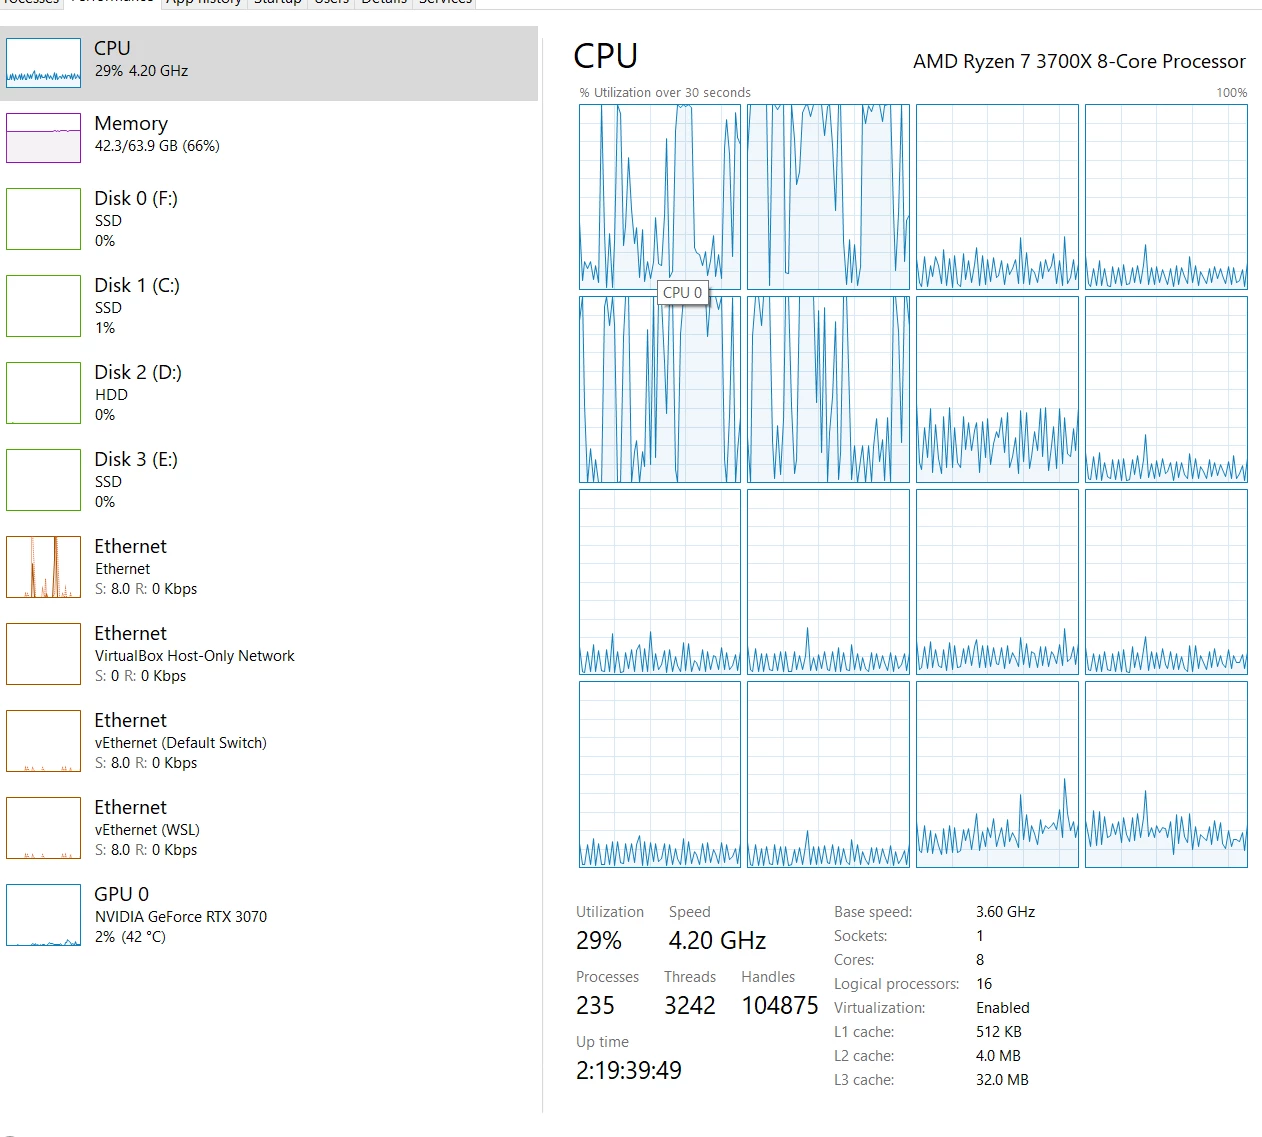The image size is (1262, 1137).
Task: Click first logical processor graph in bottom row
Action: (x=660, y=774)
